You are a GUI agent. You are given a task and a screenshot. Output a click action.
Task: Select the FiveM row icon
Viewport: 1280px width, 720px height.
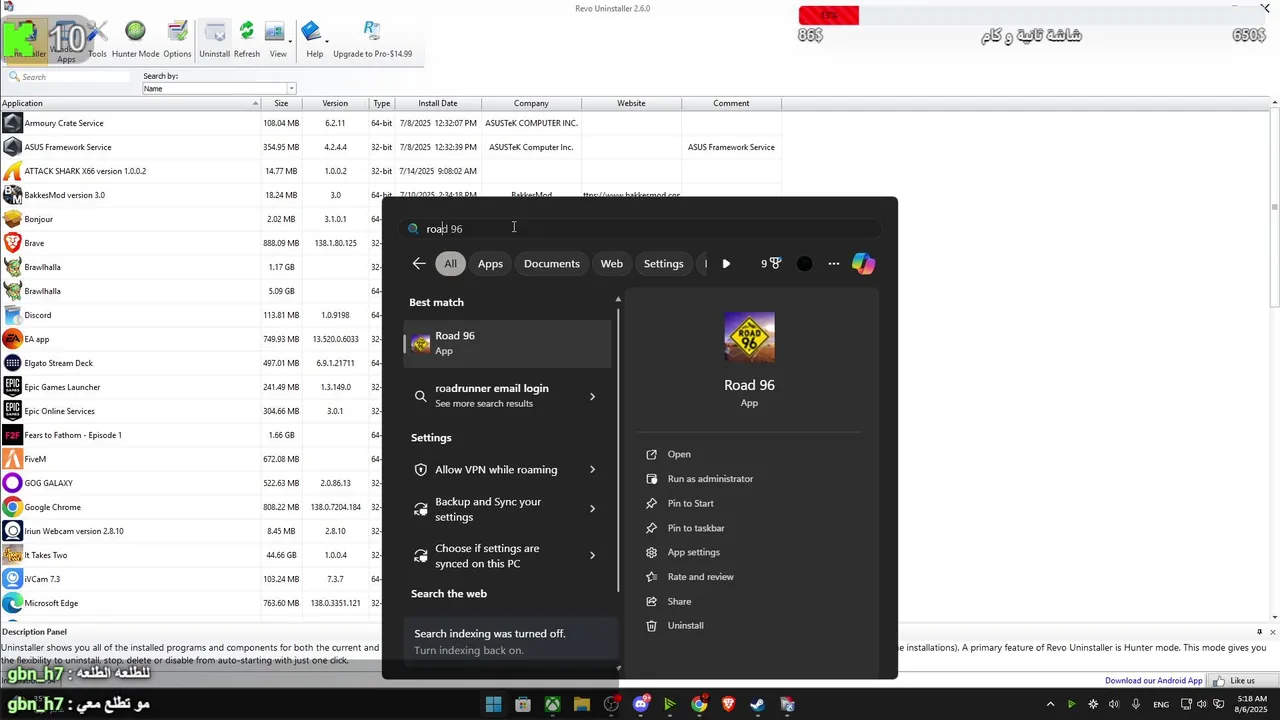click(x=12, y=459)
